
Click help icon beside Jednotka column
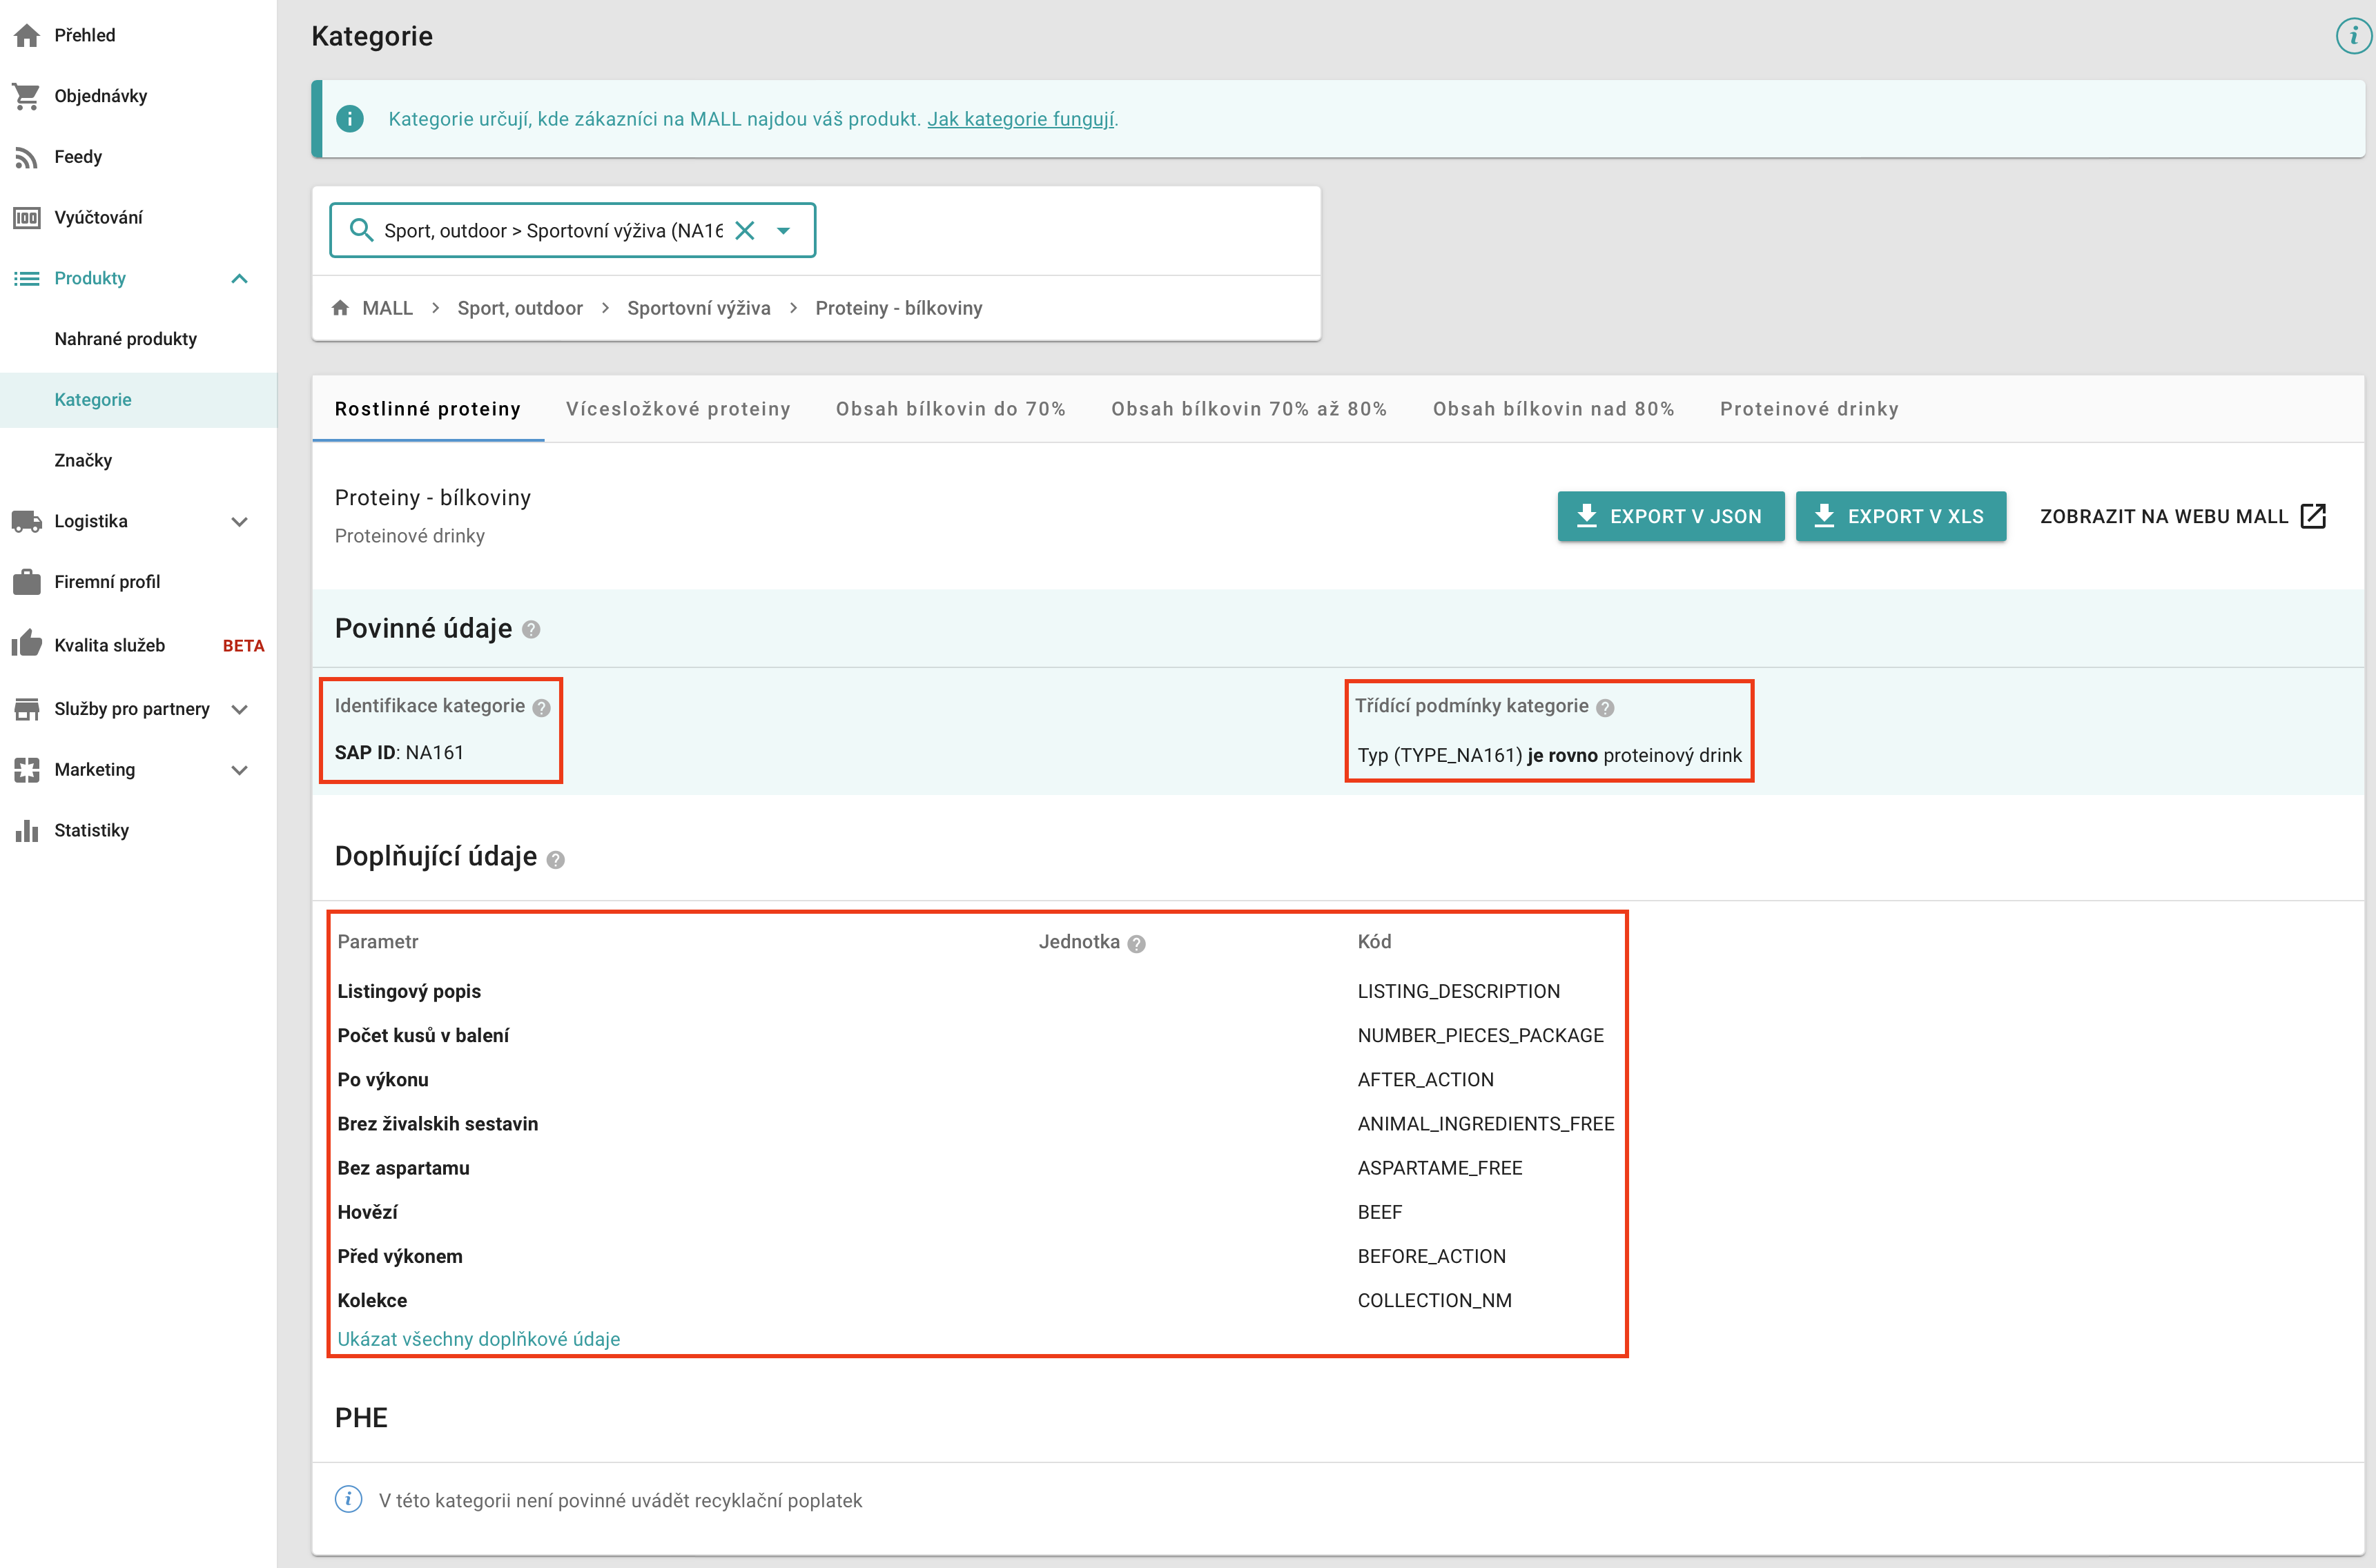(x=1136, y=944)
